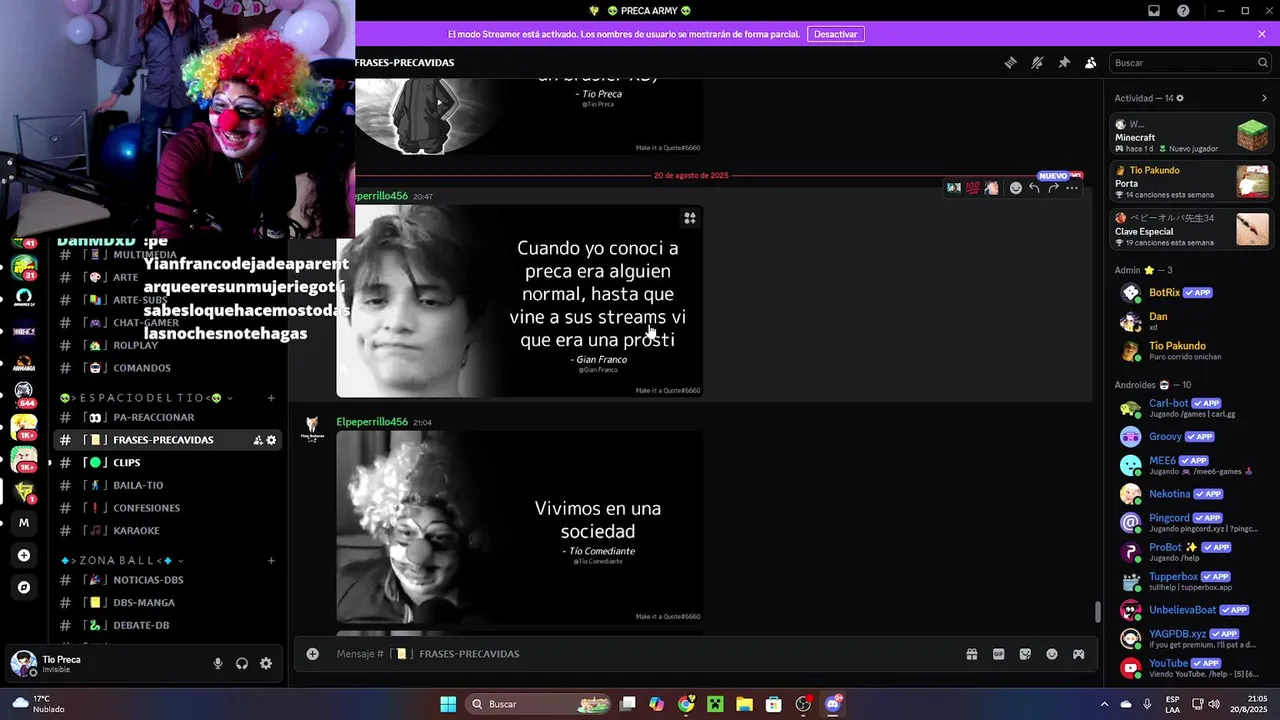Go to the CONFESIONES channel
Screen dimensions: 1280x720
click(166, 508)
